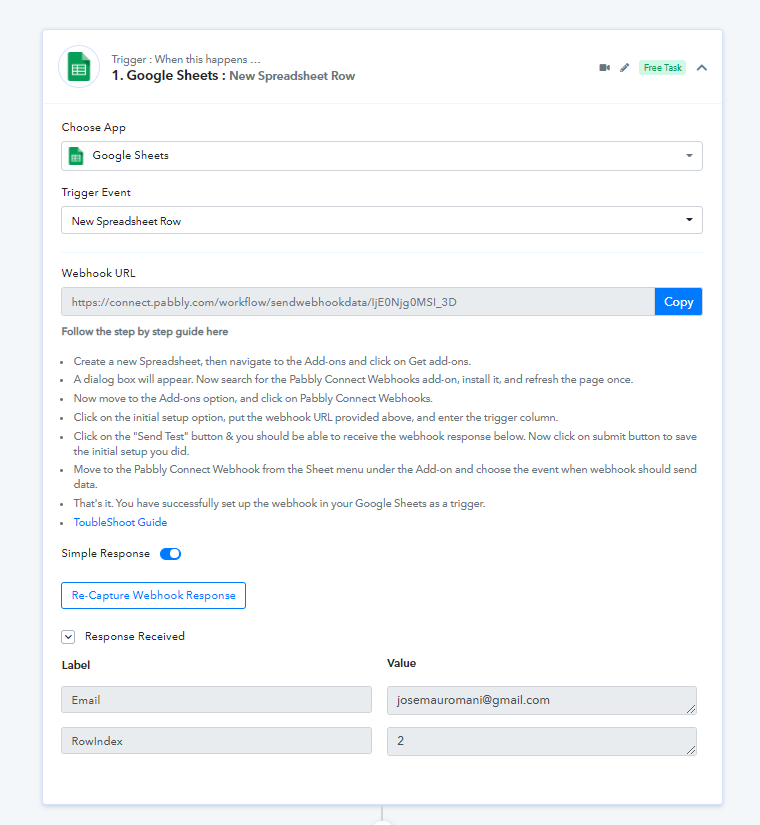The width and height of the screenshot is (760, 825).
Task: Open the ToubleShoot Guide link
Action: click(120, 522)
